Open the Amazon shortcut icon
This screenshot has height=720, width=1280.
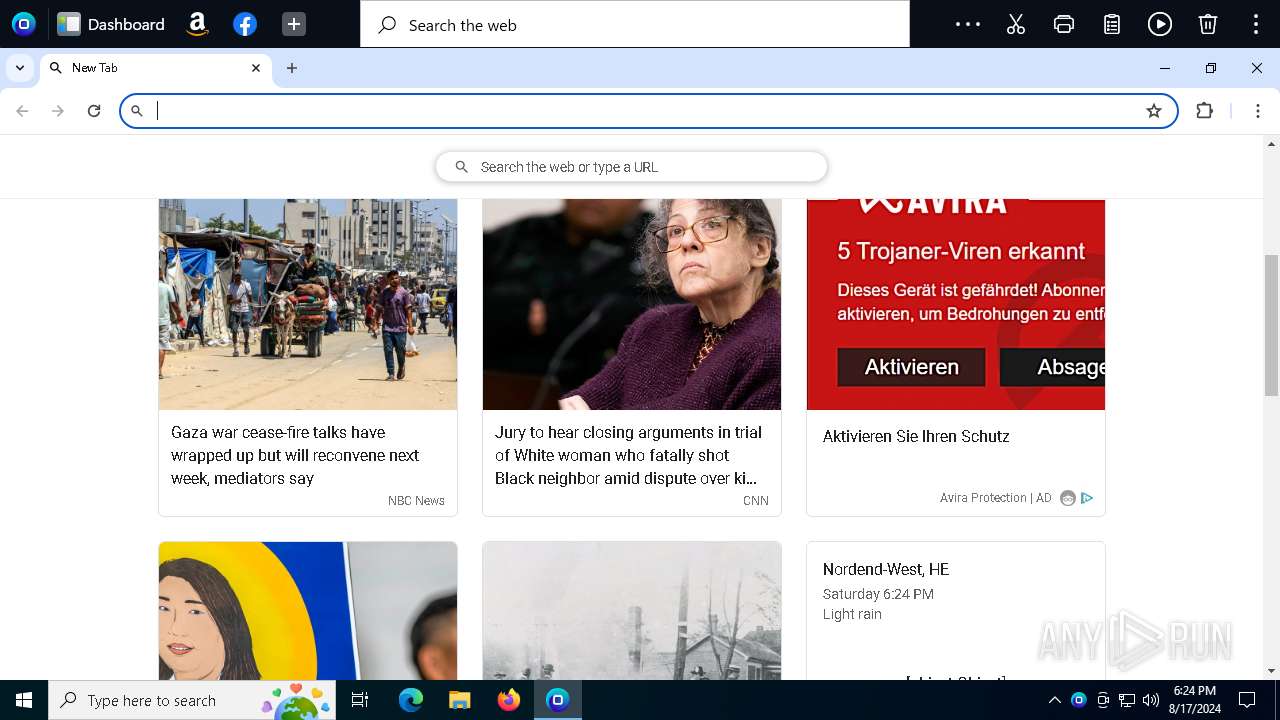[x=197, y=24]
